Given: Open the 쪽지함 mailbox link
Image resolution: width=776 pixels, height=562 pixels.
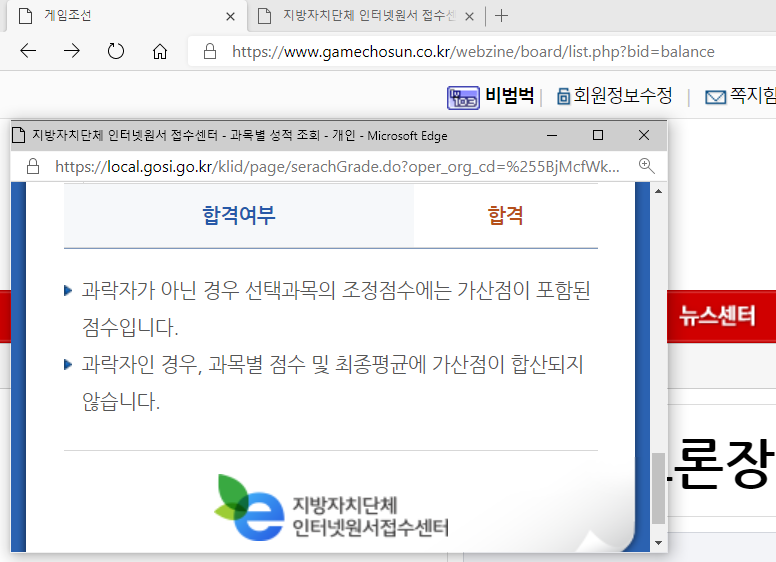Looking at the screenshot, I should (740, 96).
